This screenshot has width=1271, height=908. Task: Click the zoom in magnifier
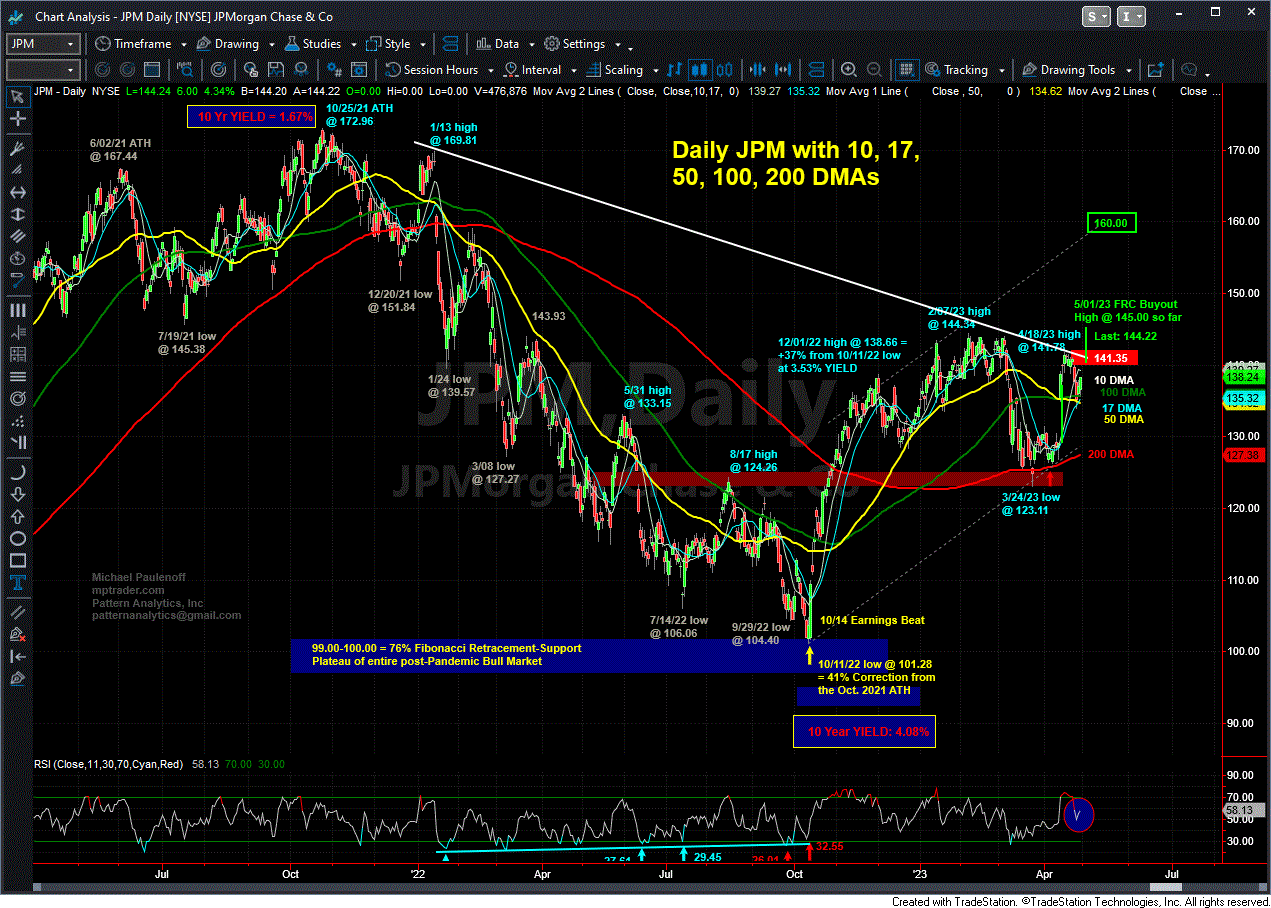point(849,70)
